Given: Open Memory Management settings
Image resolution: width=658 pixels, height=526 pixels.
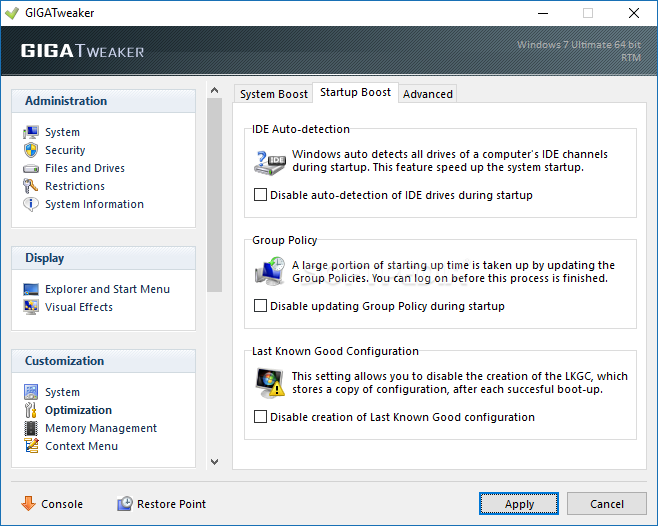Looking at the screenshot, I should (x=101, y=428).
